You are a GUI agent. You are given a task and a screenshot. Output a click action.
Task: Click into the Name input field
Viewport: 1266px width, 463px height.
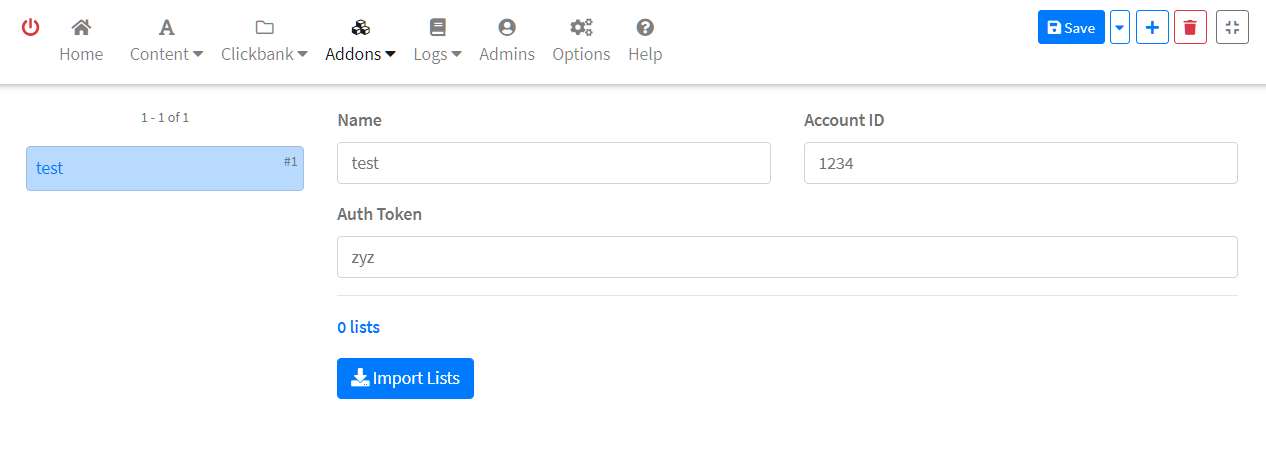554,163
